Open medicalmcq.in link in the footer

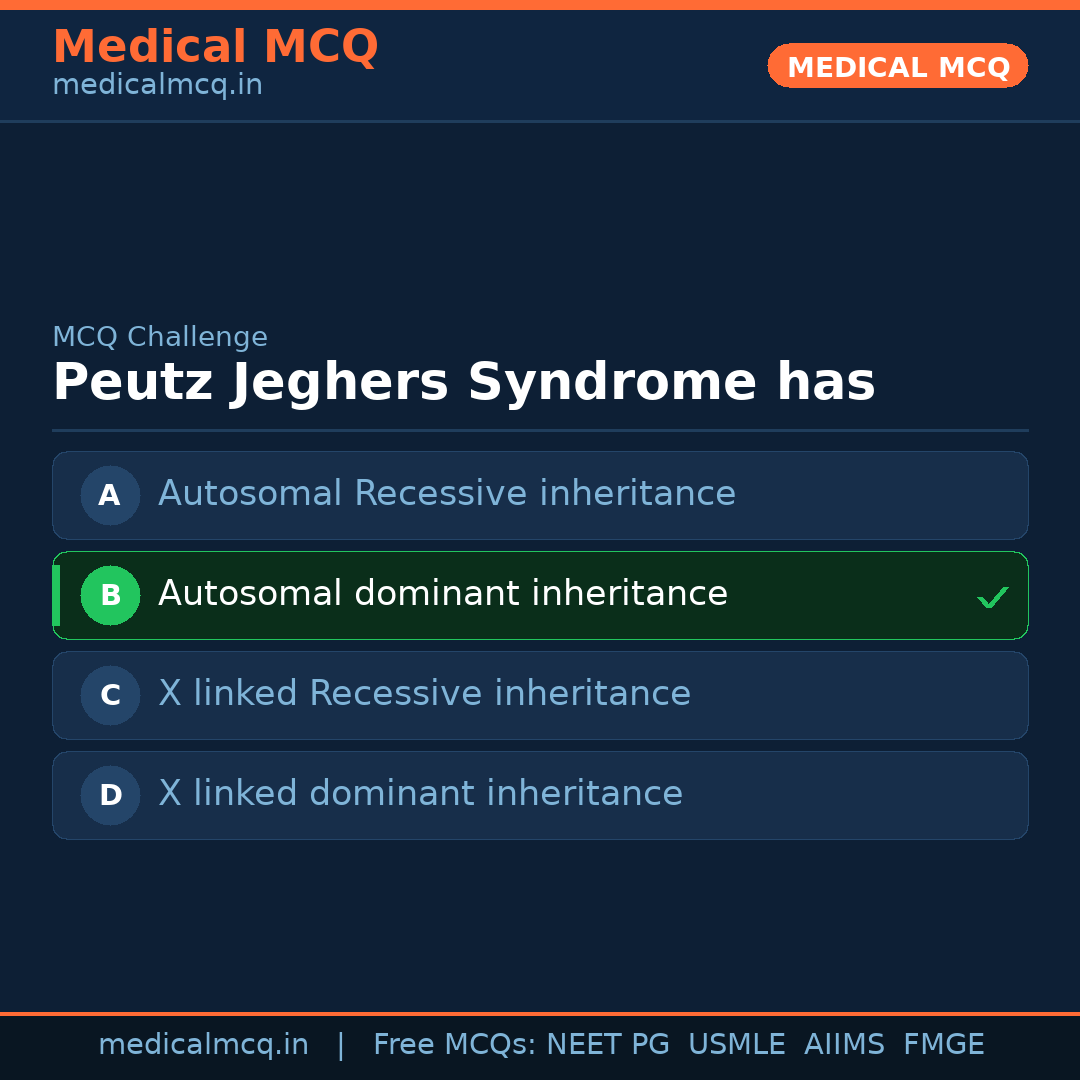tap(203, 1045)
